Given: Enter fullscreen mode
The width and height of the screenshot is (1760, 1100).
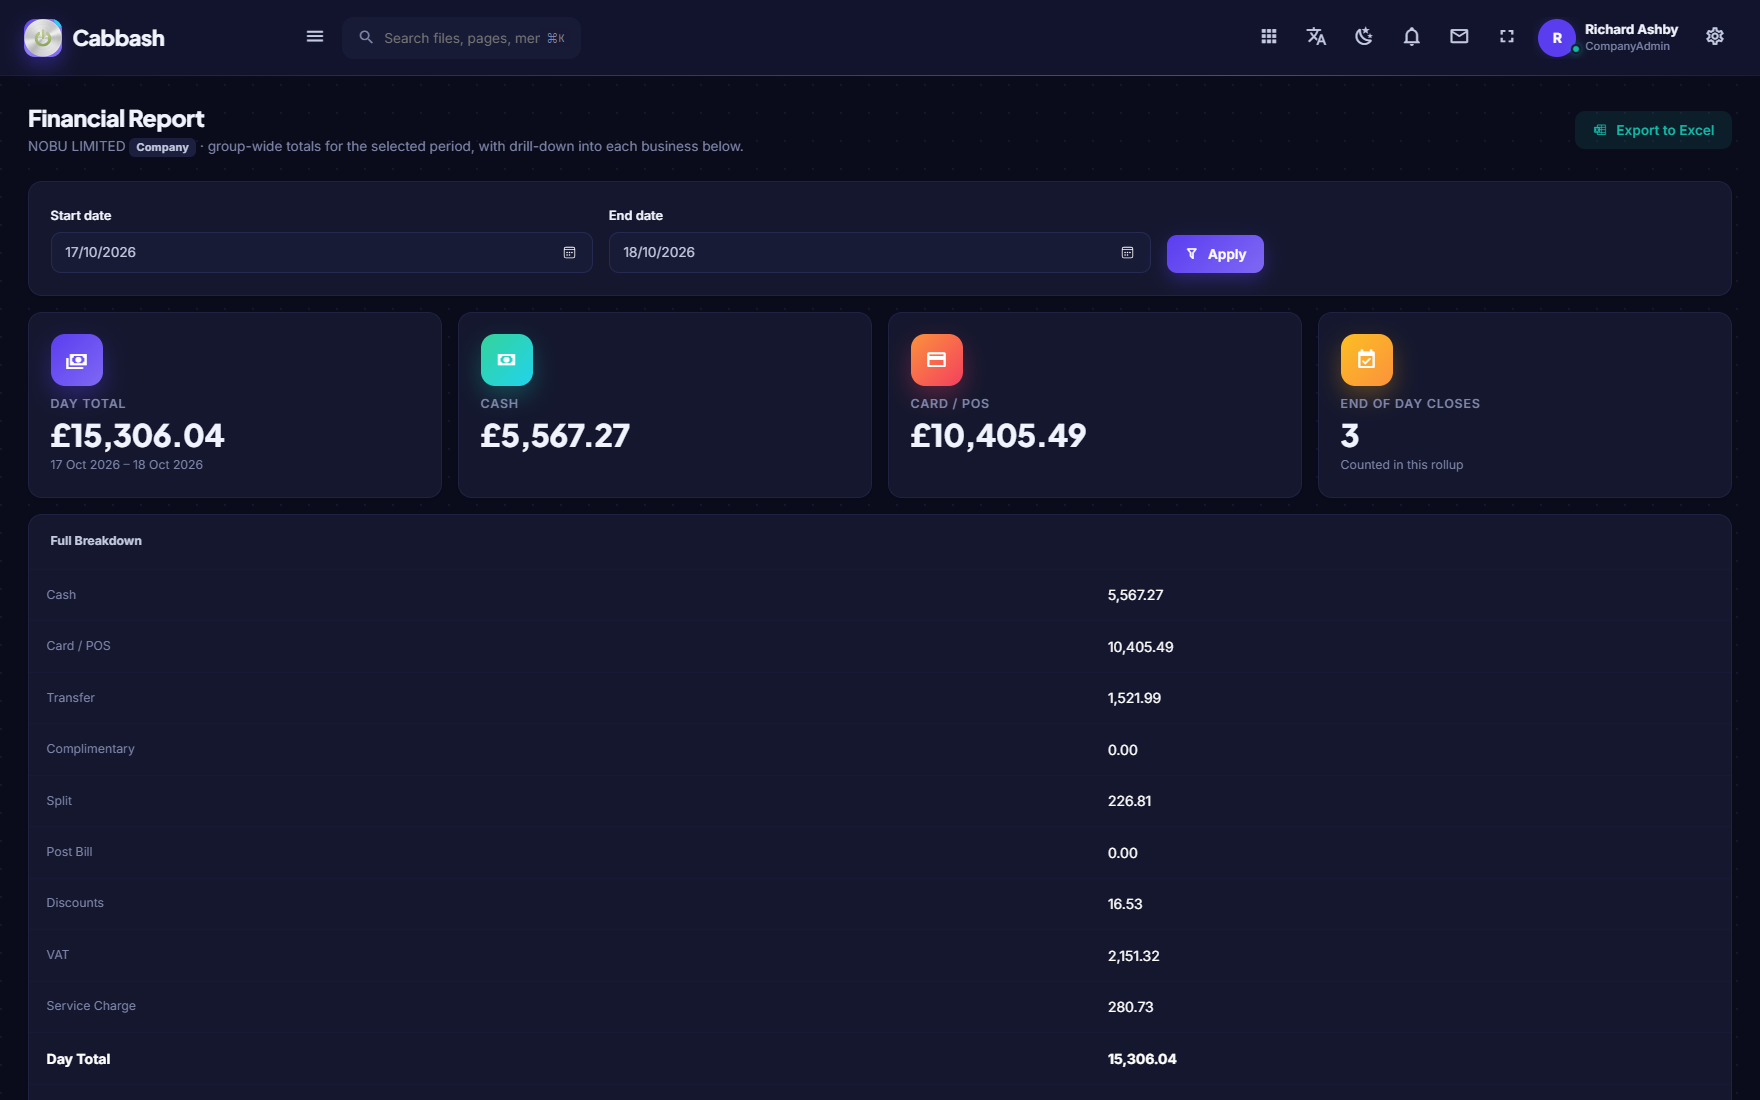Looking at the screenshot, I should [1507, 37].
